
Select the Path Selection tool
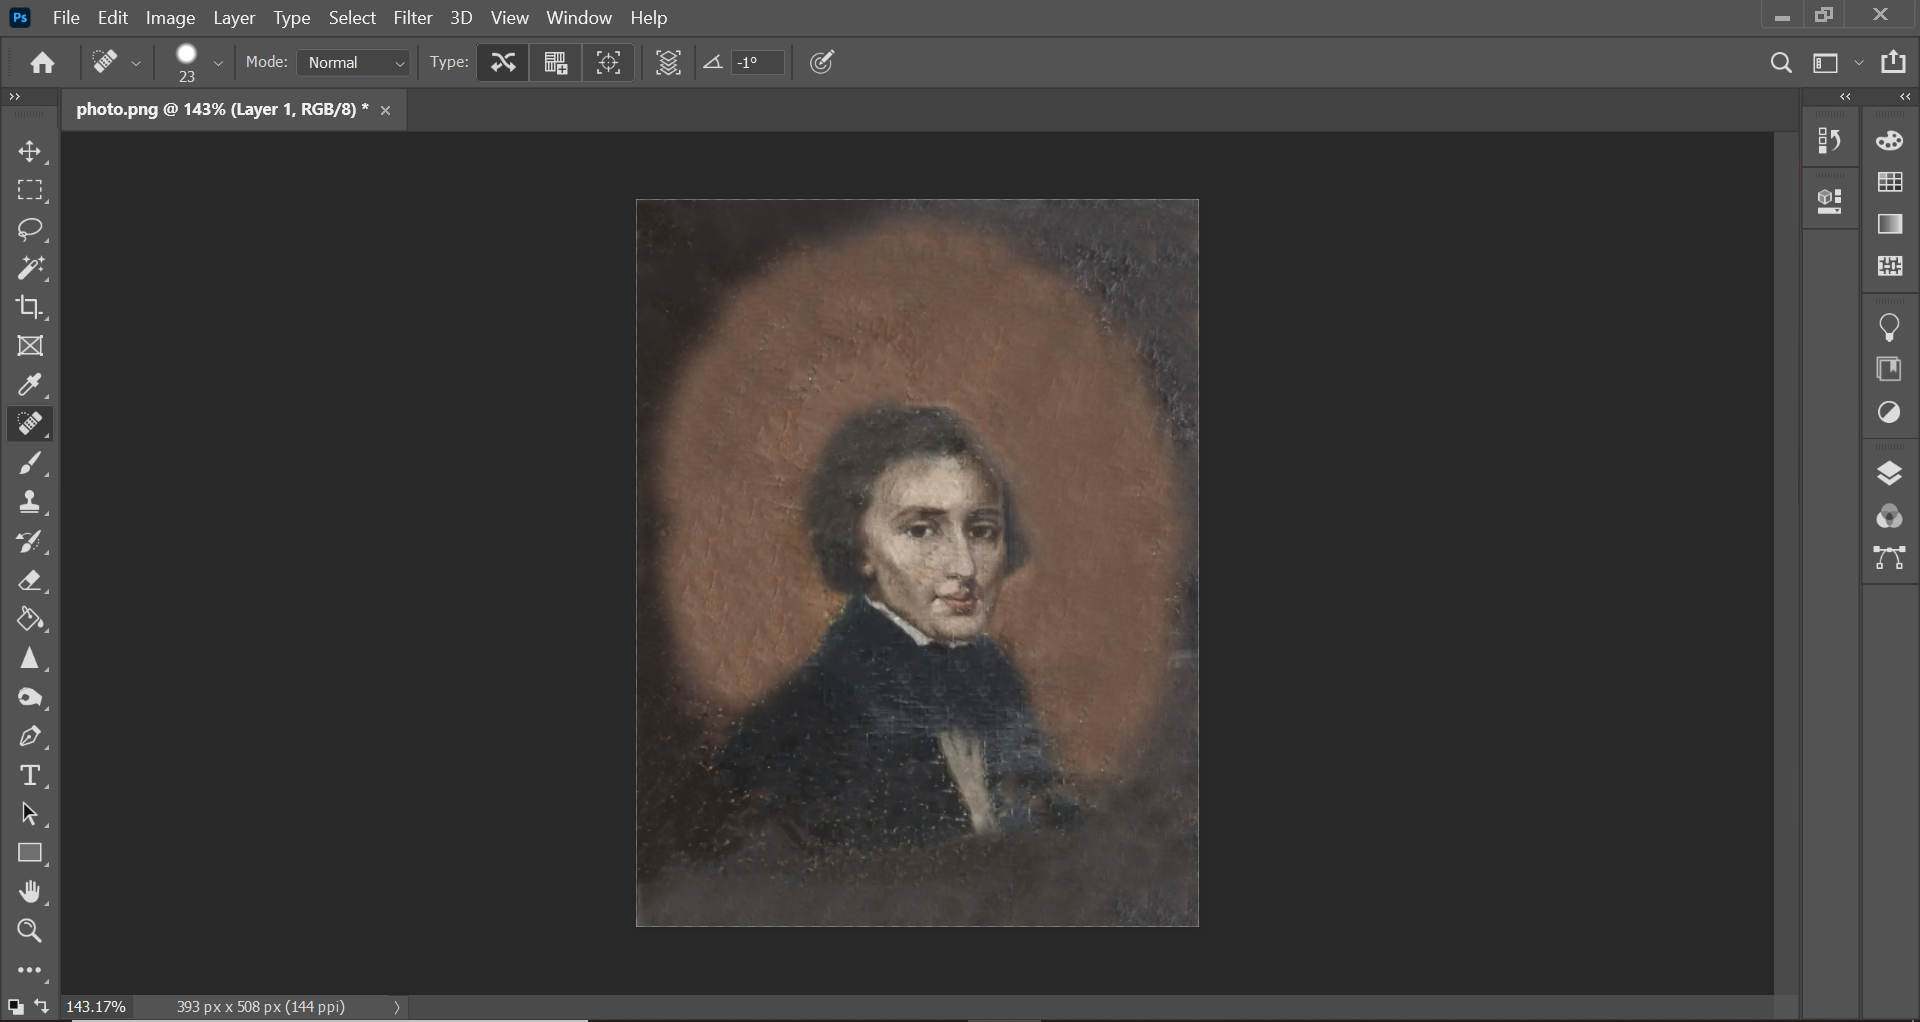(30, 815)
